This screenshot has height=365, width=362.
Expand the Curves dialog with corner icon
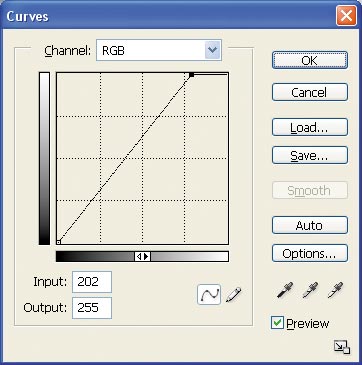pos(342,347)
